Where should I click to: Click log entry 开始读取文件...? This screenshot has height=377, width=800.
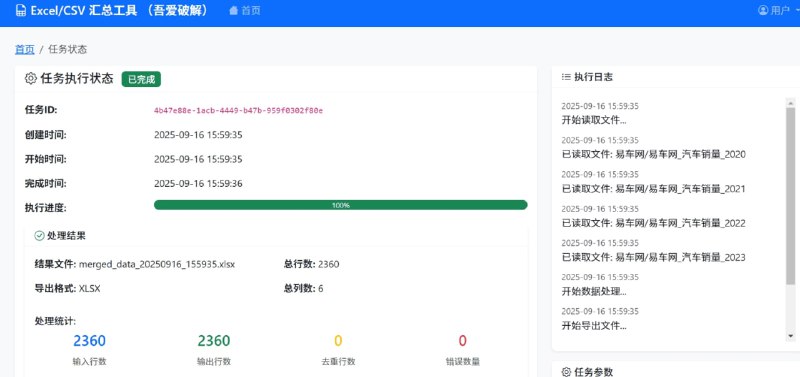[x=594, y=120]
